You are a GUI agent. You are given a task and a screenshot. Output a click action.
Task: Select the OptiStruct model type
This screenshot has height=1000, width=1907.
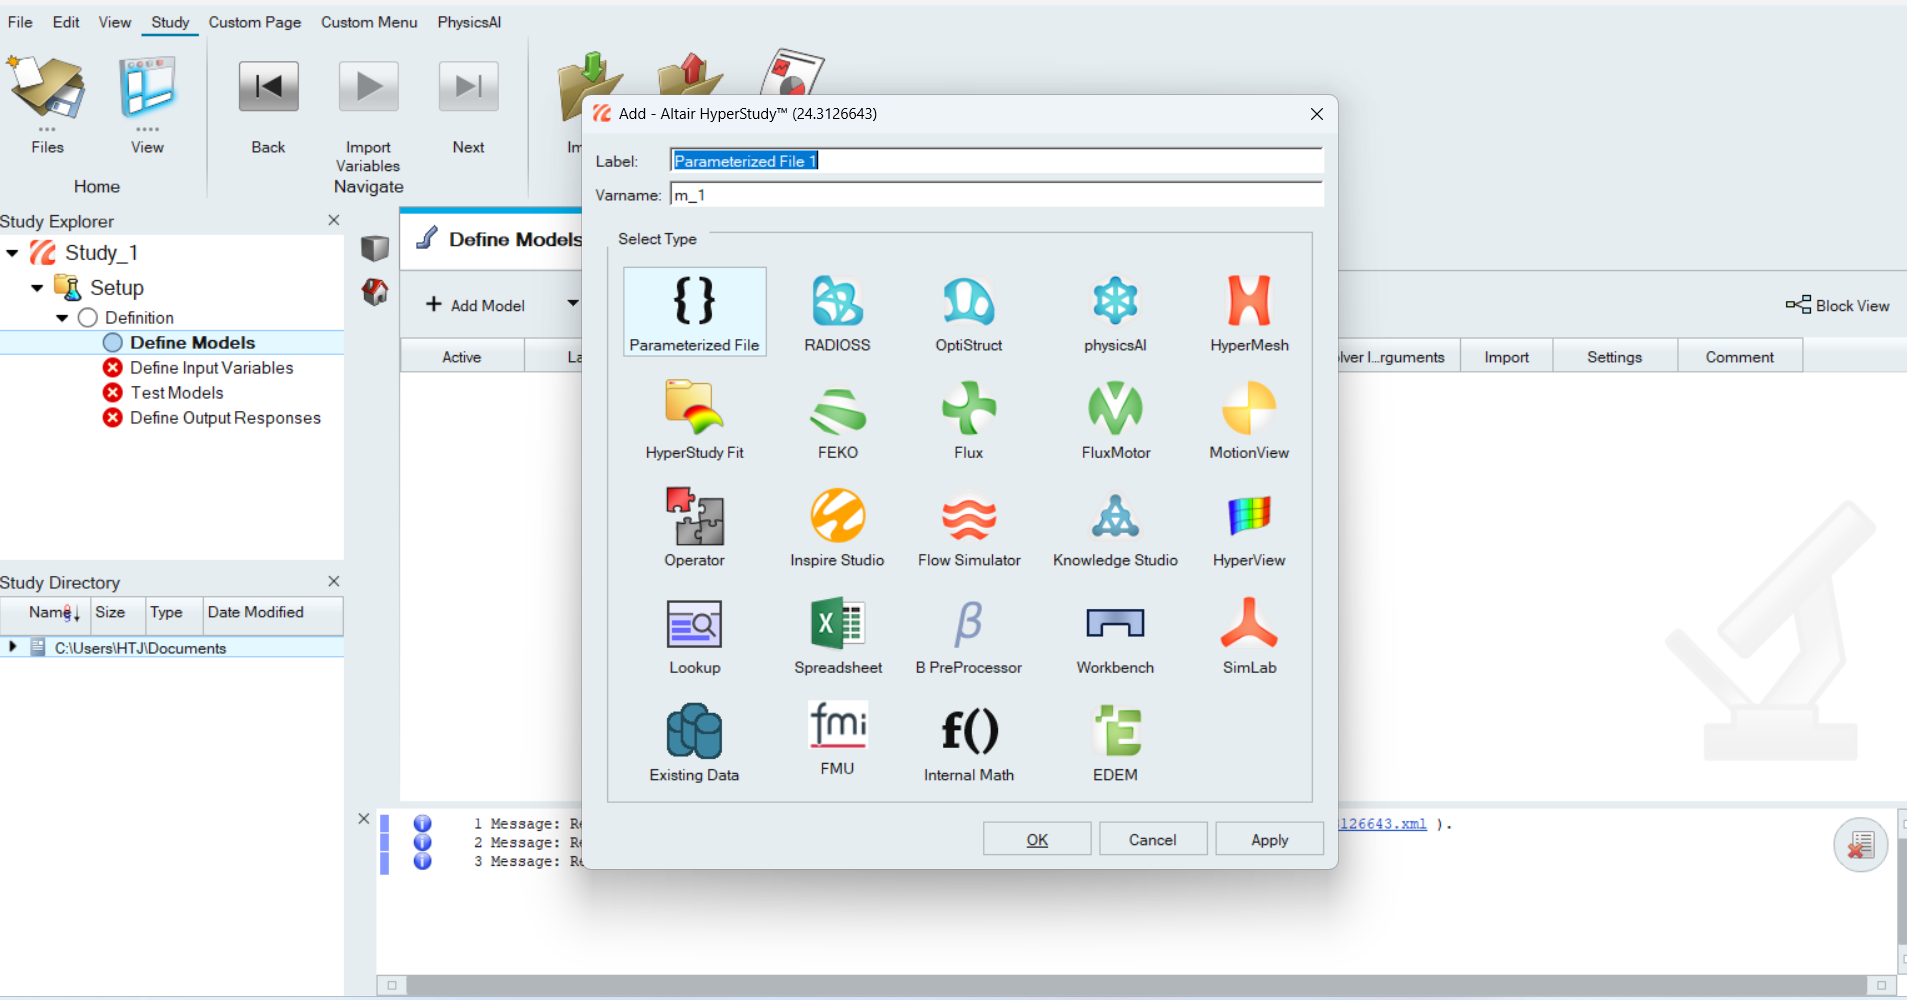pyautogui.click(x=967, y=310)
